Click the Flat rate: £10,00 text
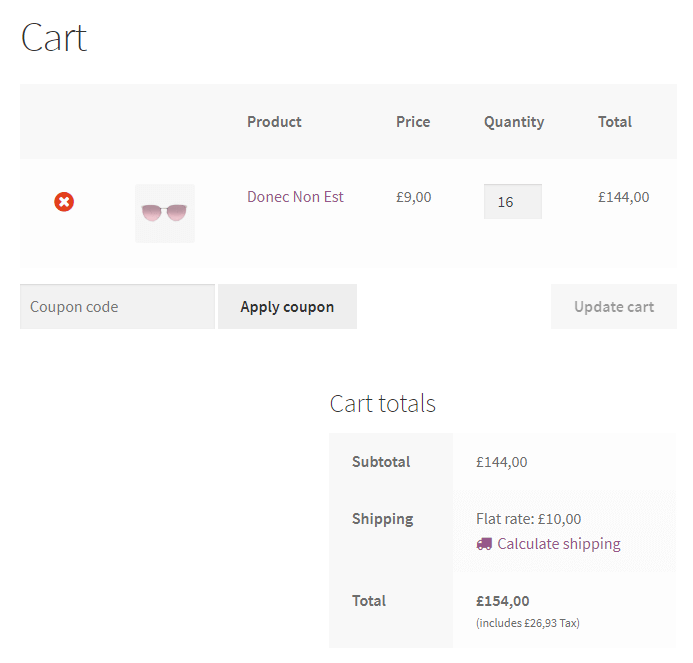The image size is (693, 663). click(529, 519)
